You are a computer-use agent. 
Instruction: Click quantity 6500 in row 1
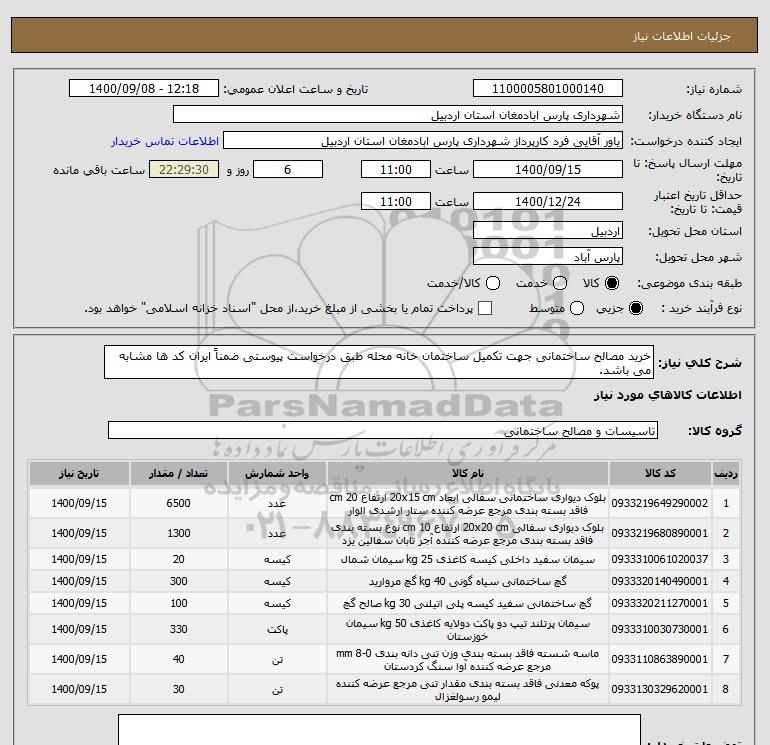coord(178,503)
